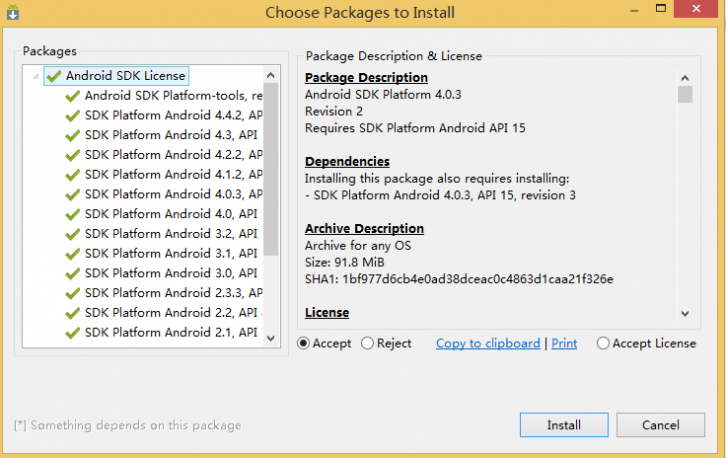
Task: Click checkmark icon for SDK Platform Android 4.0
Action: (x=73, y=214)
